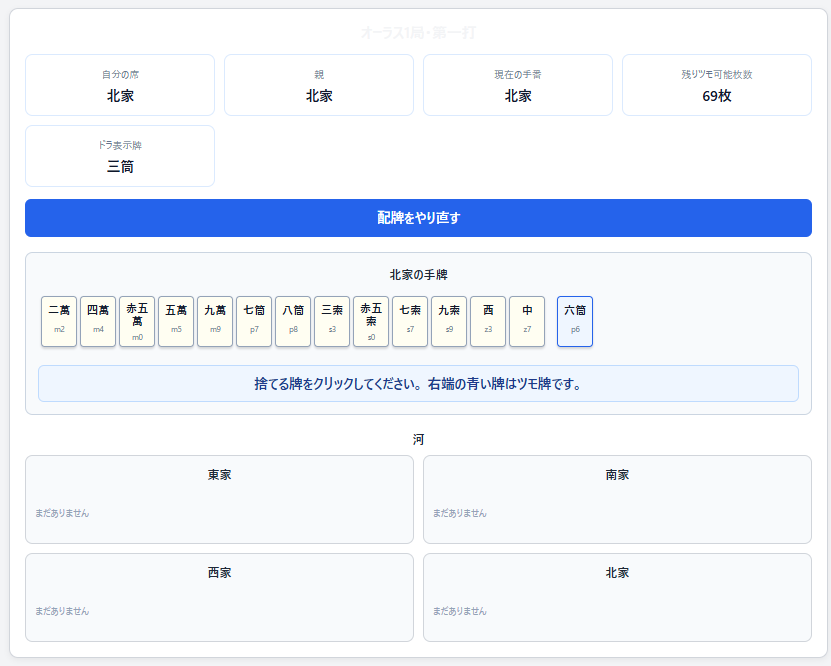Click the 東家 river panel title
Viewport: 831px width, 666px height.
tap(219, 475)
